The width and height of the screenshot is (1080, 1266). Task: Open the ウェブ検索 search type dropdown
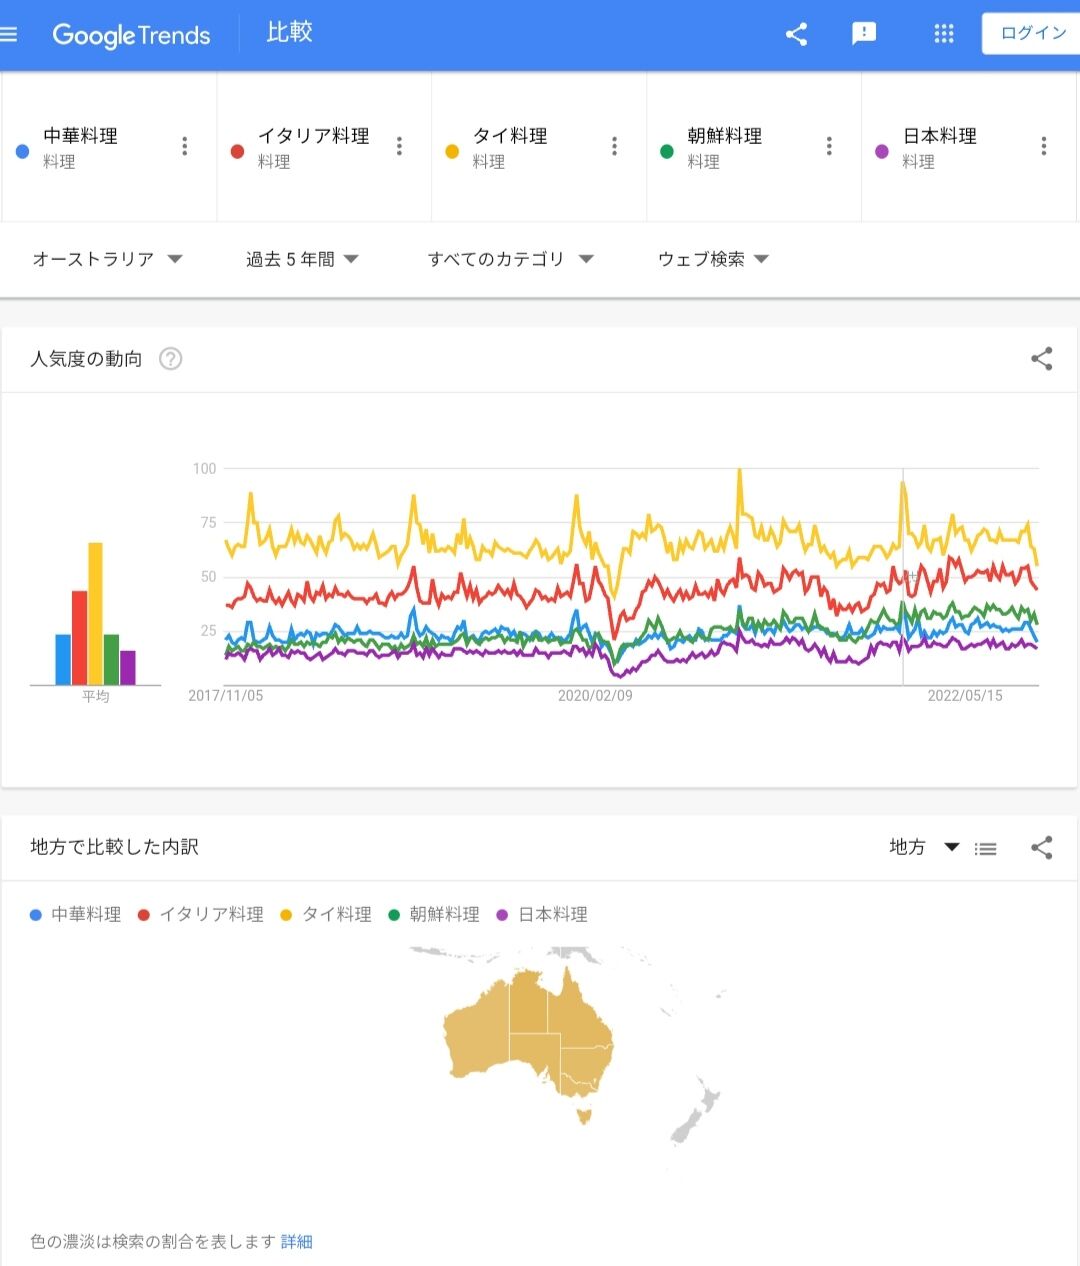(x=713, y=259)
